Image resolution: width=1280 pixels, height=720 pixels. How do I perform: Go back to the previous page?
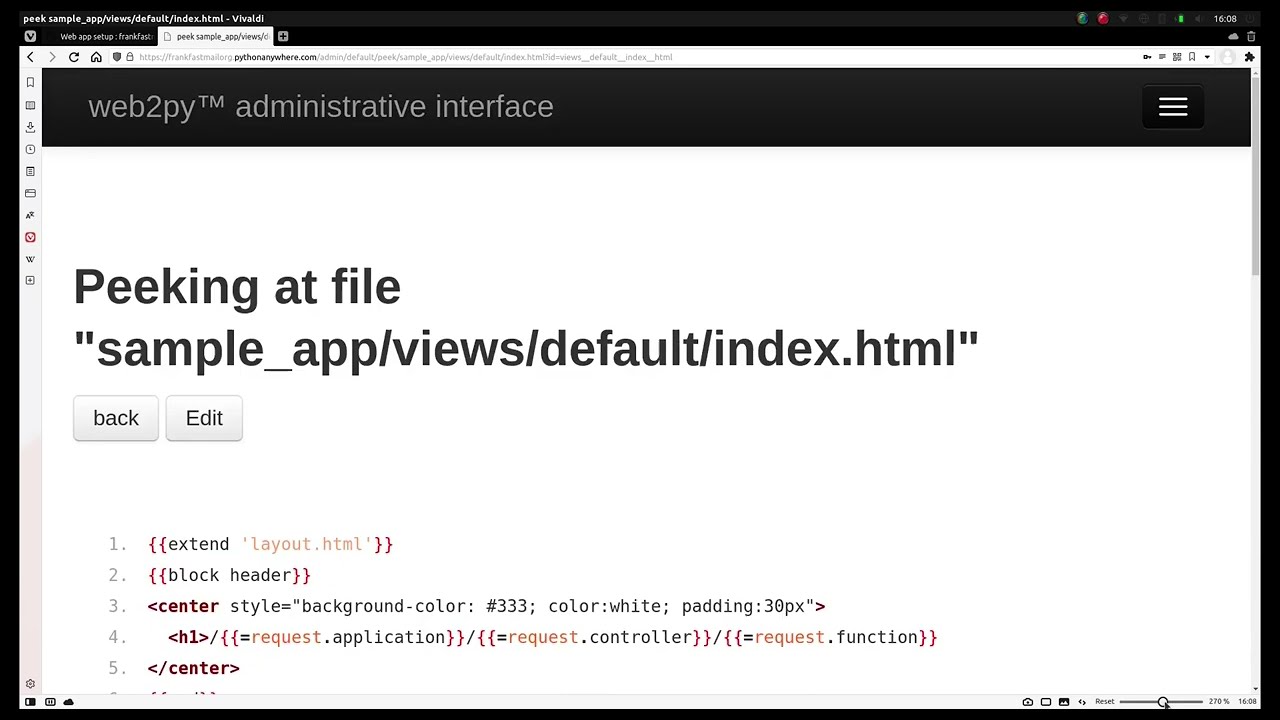pyautogui.click(x=30, y=57)
